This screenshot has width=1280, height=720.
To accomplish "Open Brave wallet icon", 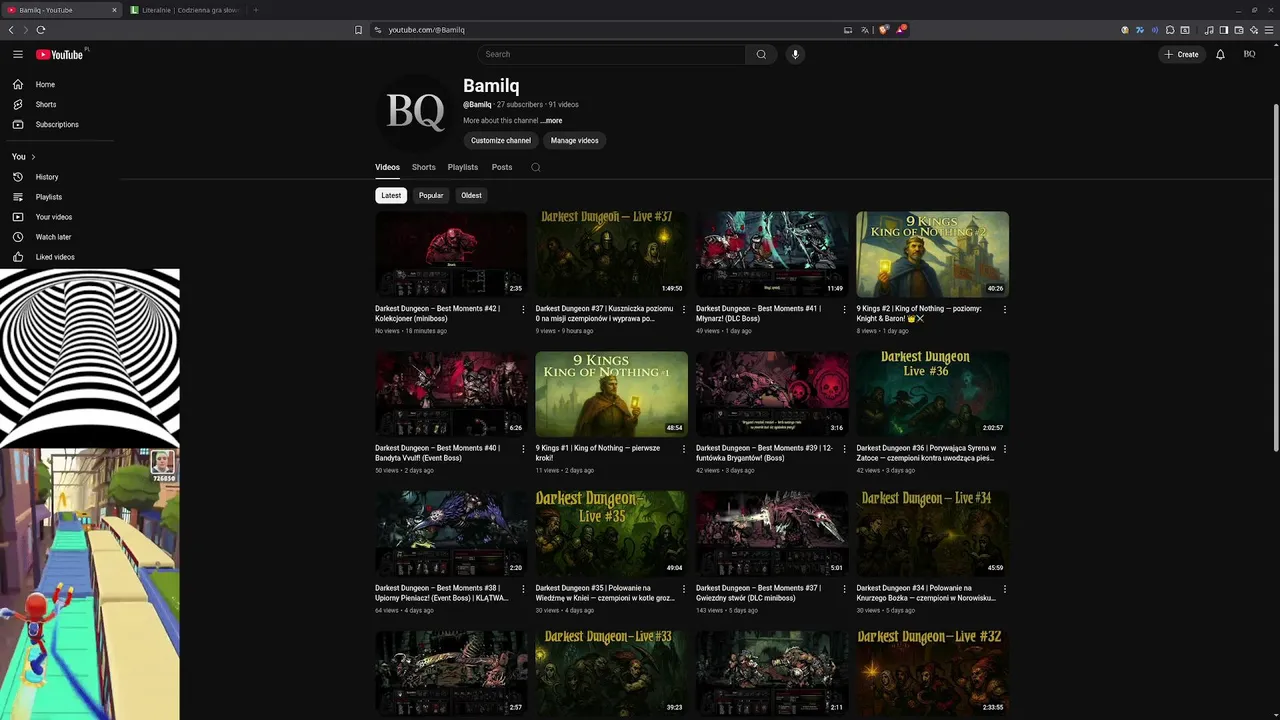I will pyautogui.click(x=1239, y=30).
